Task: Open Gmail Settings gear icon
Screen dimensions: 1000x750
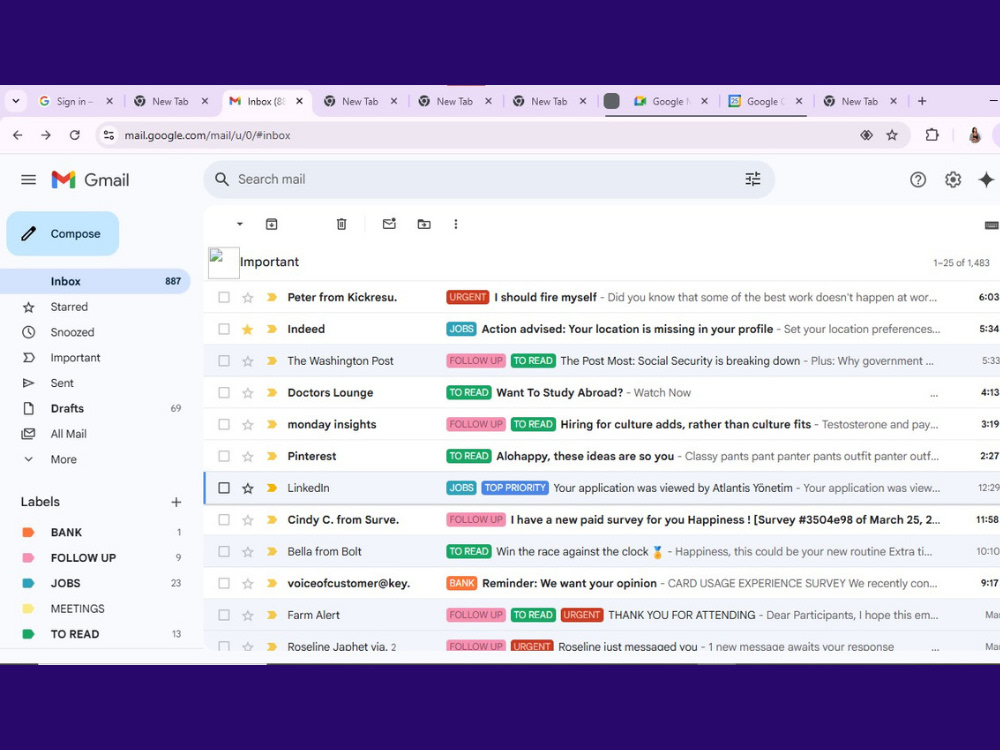Action: tap(953, 180)
